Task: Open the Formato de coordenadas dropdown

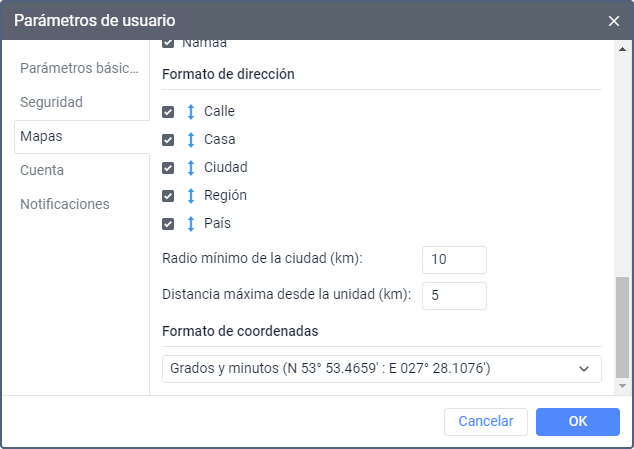Action: coord(381,369)
